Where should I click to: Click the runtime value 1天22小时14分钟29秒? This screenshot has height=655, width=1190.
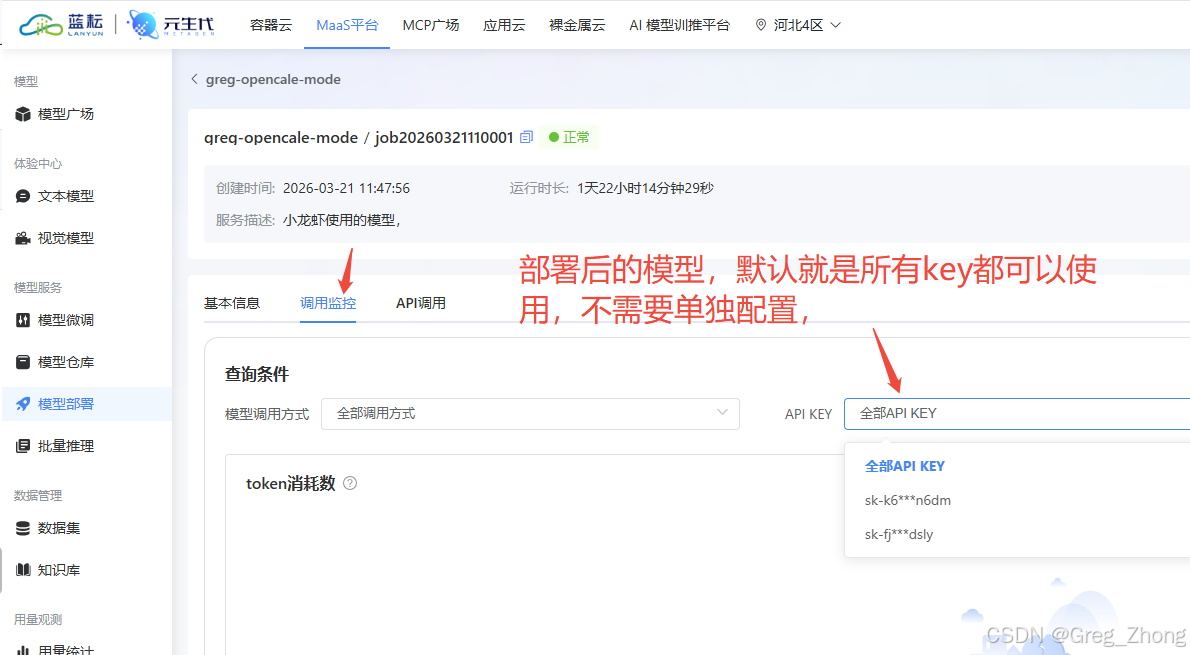[x=645, y=188]
